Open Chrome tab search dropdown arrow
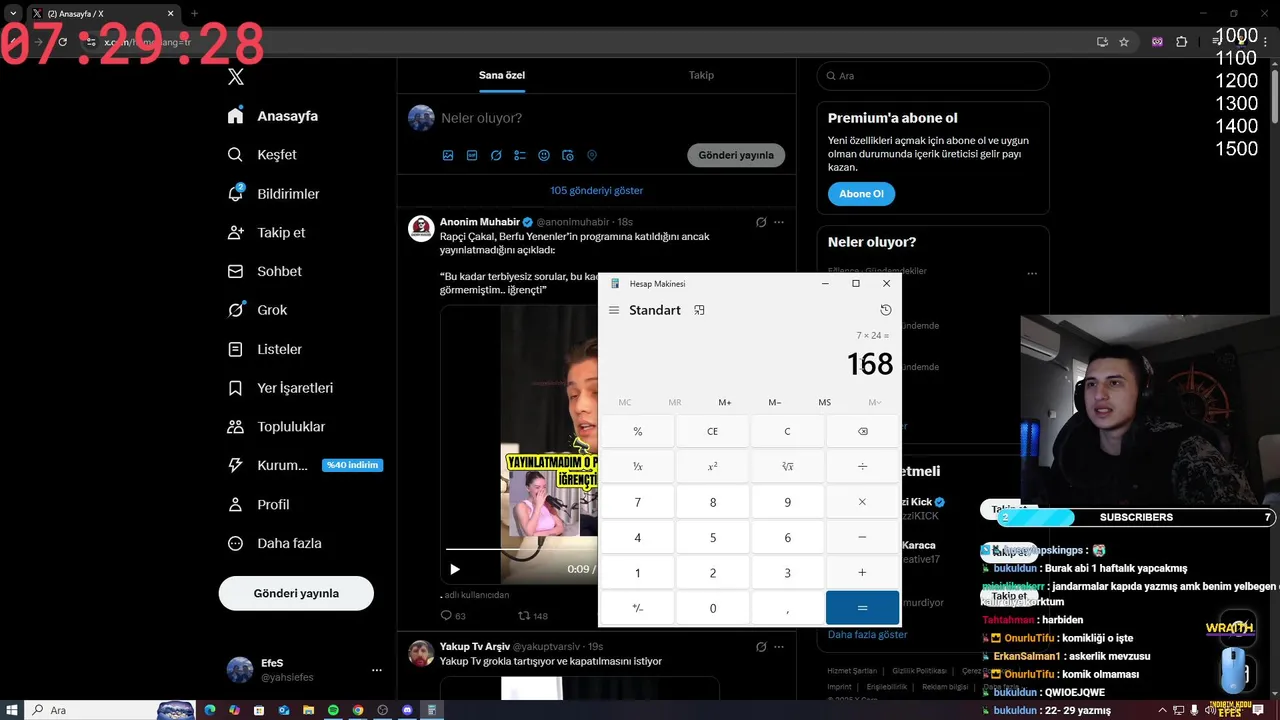The width and height of the screenshot is (1280, 720). [13, 13]
